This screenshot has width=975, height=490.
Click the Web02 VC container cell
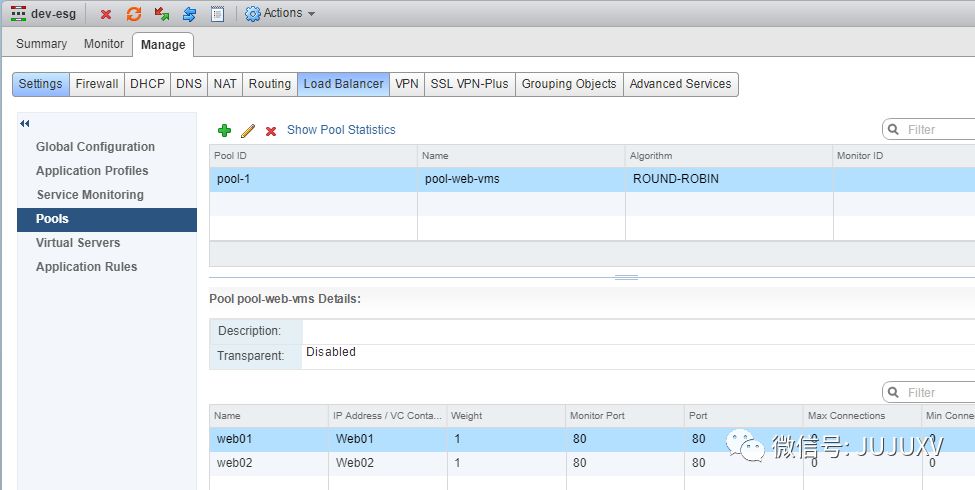click(x=387, y=463)
